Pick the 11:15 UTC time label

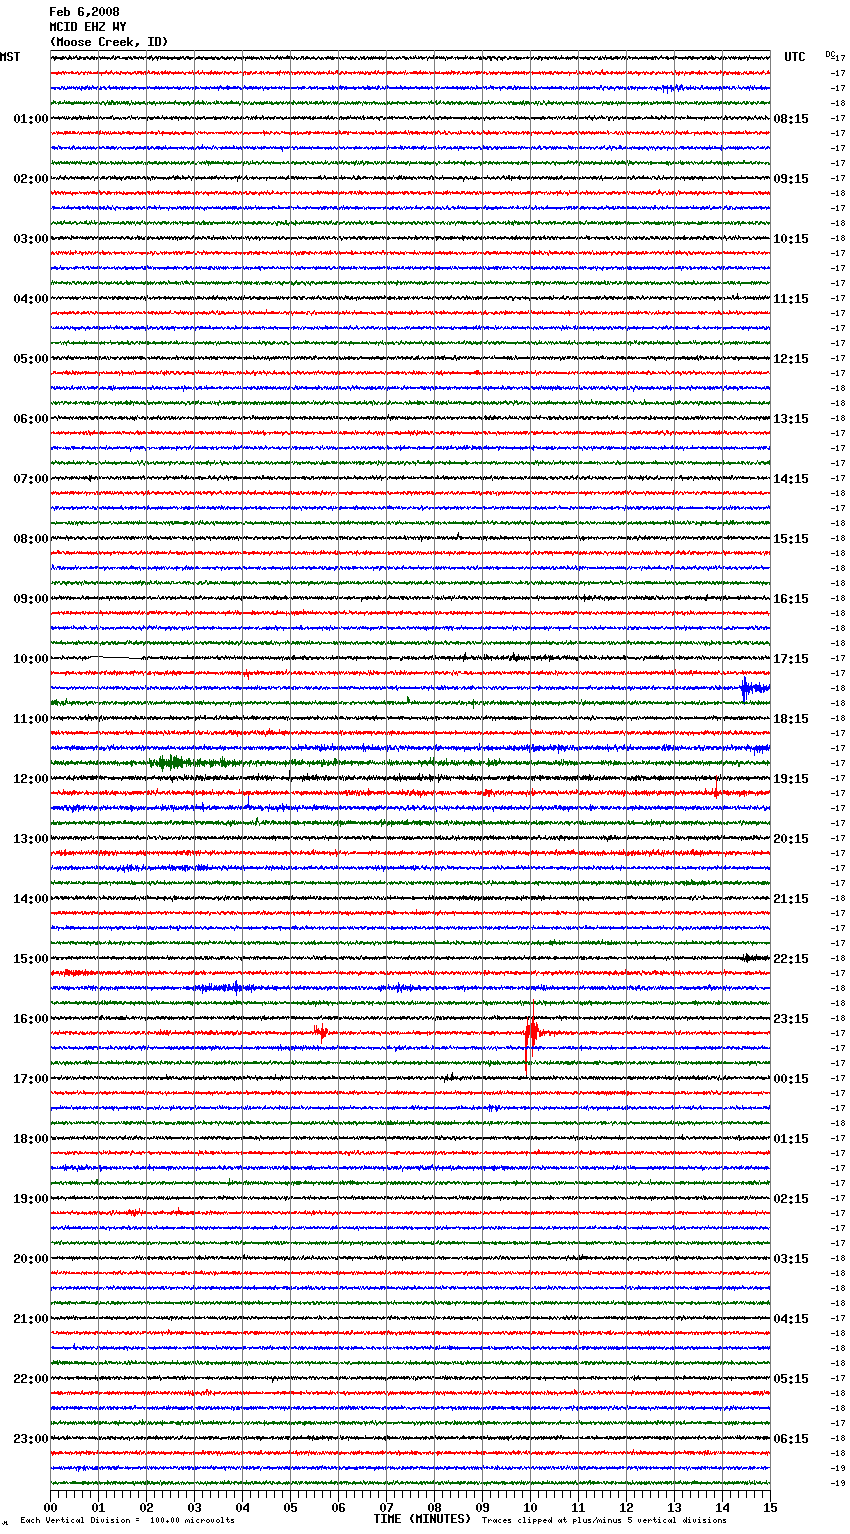pos(791,299)
